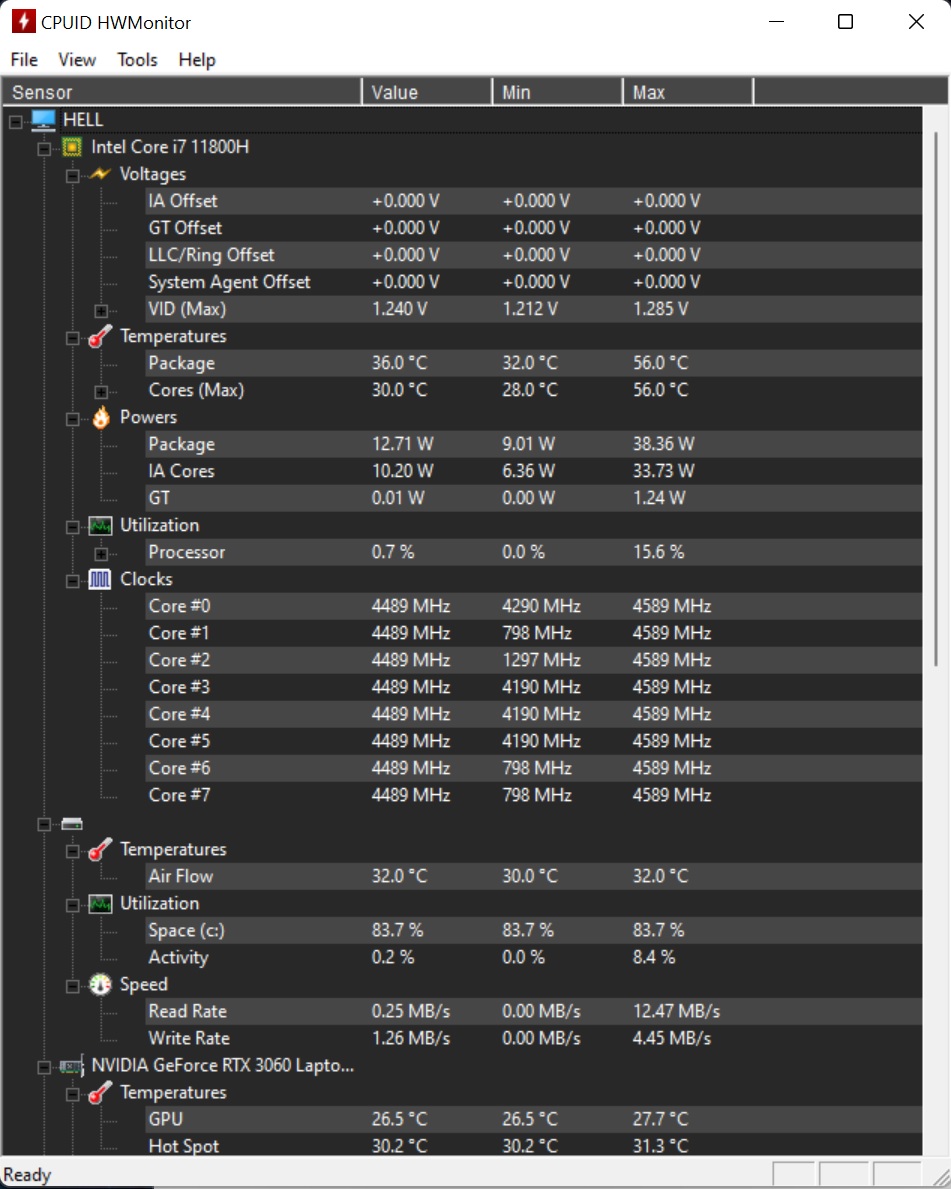The image size is (951, 1189).
Task: Click the drive Utilization graph icon
Action: pyautogui.click(x=100, y=904)
